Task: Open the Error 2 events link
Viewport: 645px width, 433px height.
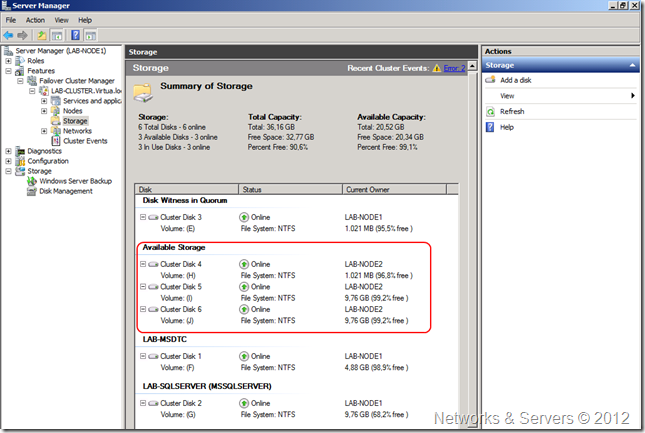Action: 454,68
